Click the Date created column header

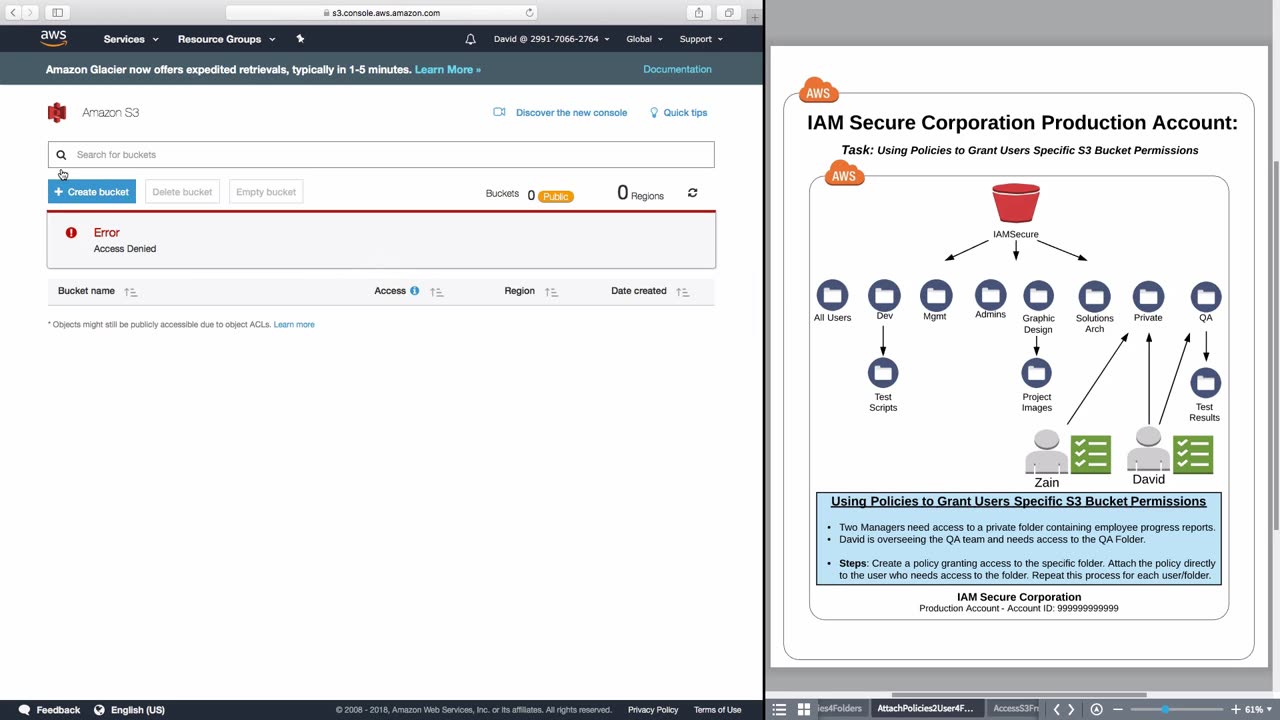(638, 291)
